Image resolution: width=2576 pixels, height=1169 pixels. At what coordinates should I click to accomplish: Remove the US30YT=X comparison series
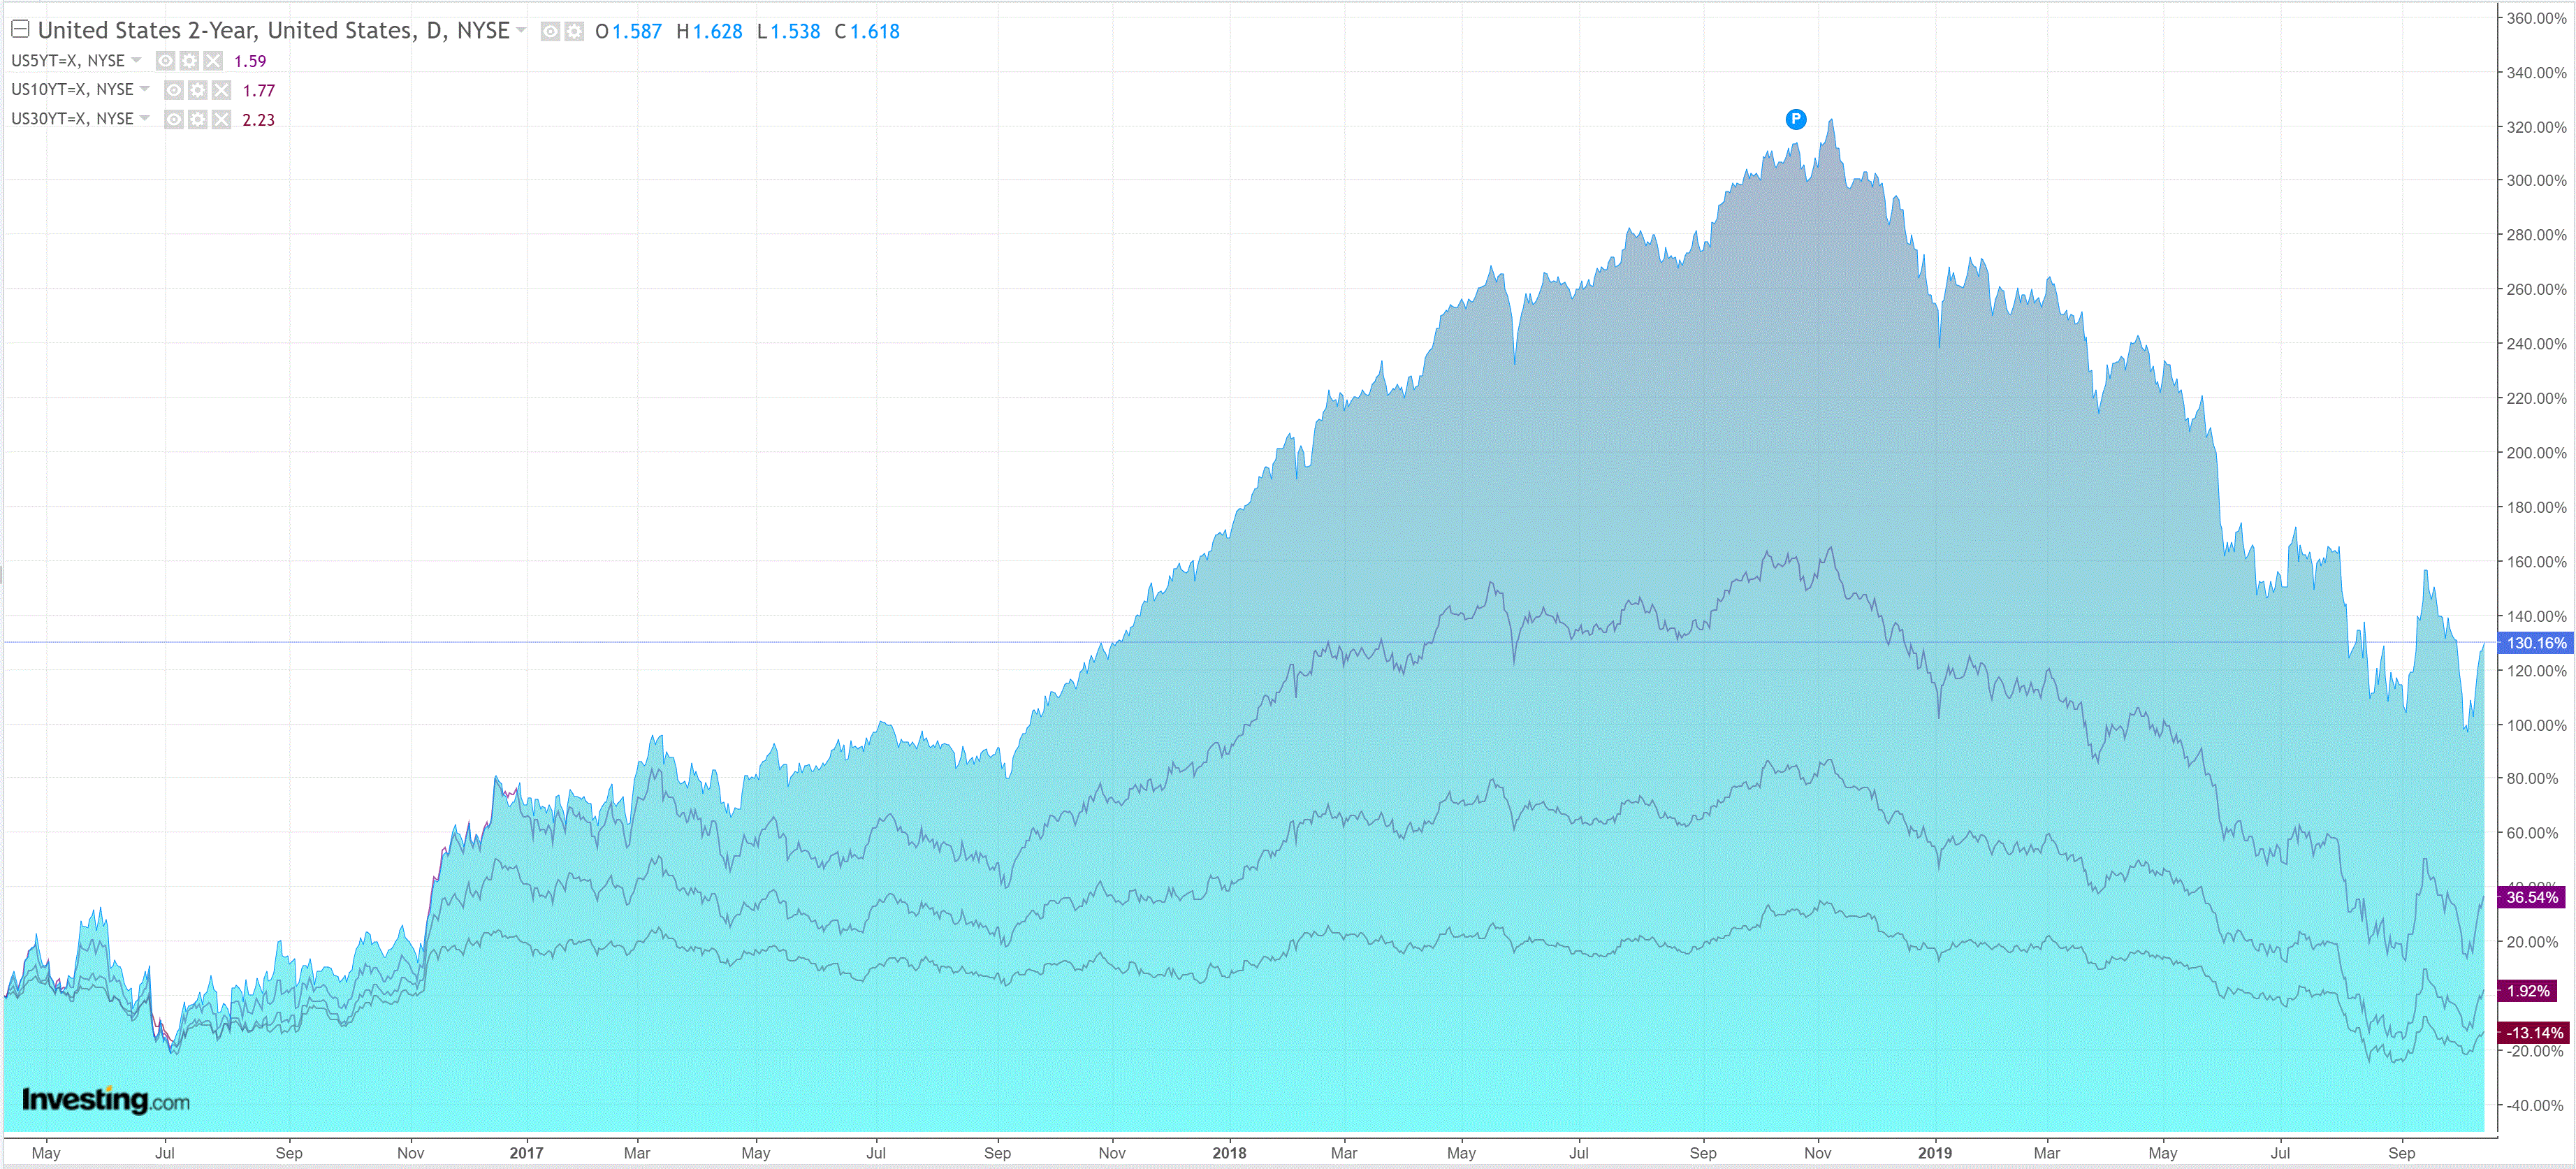pos(221,120)
